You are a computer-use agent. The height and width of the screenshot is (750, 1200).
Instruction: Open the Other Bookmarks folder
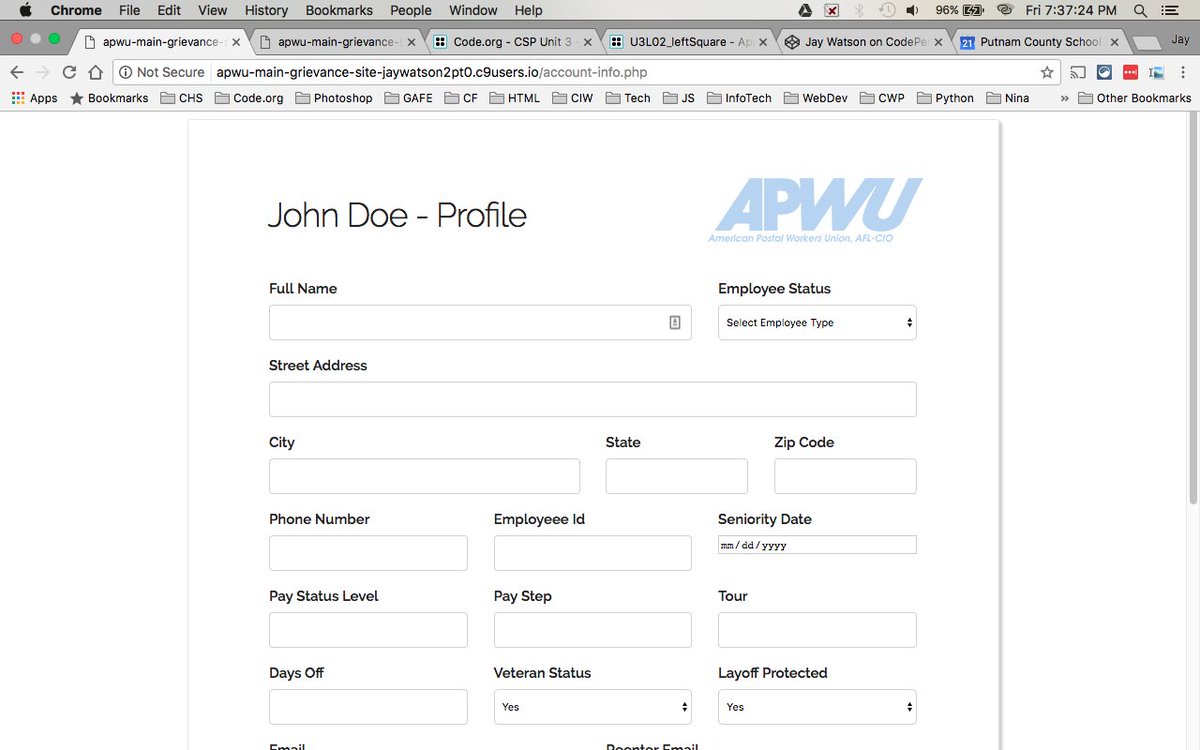(x=1135, y=98)
